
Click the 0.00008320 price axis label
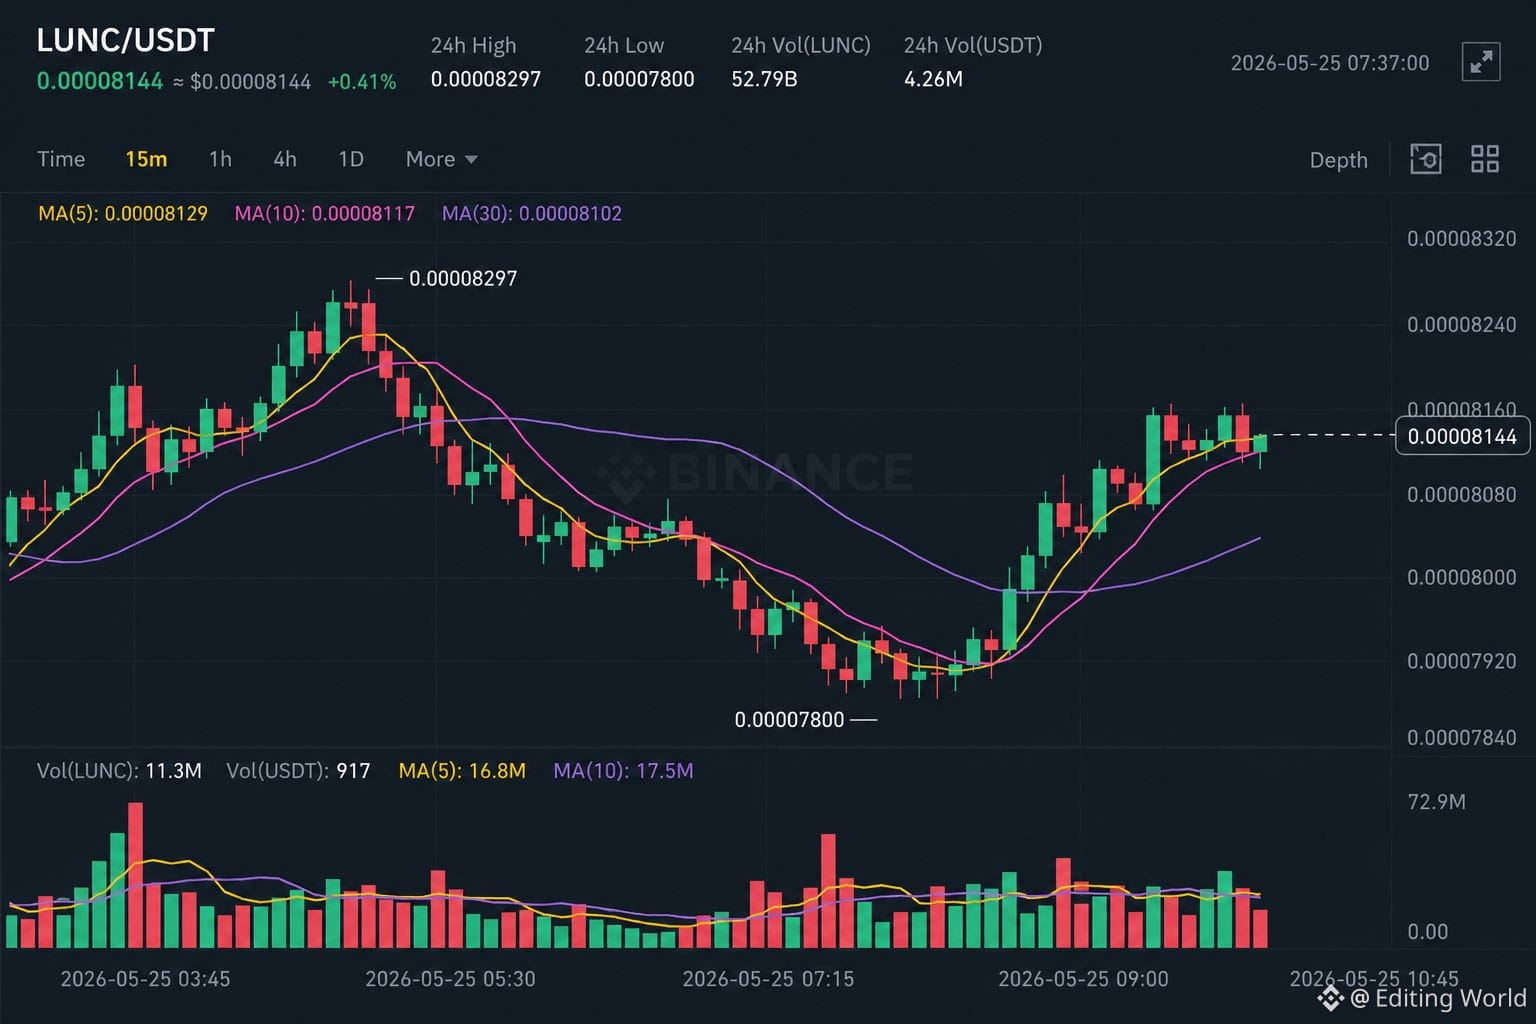(1461, 239)
